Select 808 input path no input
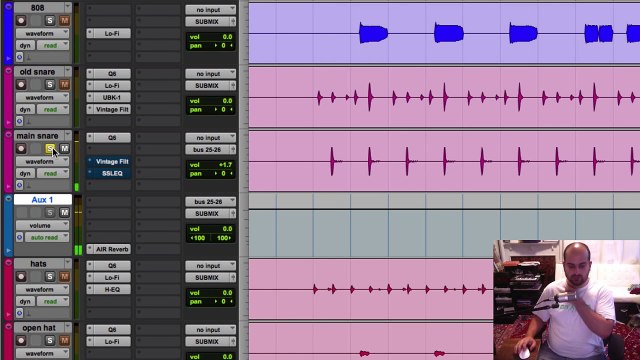This screenshot has width=640, height=360. (x=211, y=9)
